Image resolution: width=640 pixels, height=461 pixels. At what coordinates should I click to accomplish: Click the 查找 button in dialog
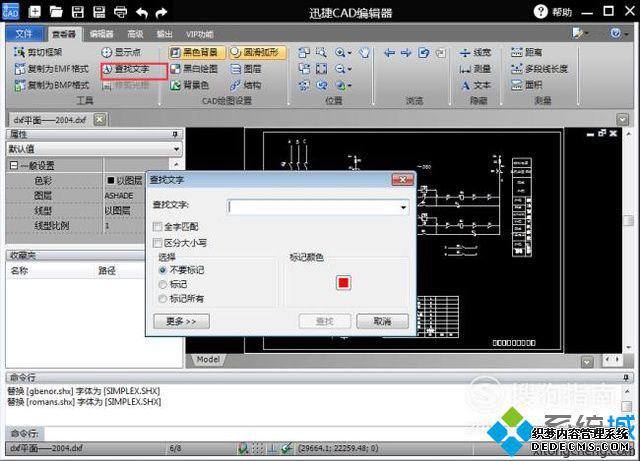point(325,321)
